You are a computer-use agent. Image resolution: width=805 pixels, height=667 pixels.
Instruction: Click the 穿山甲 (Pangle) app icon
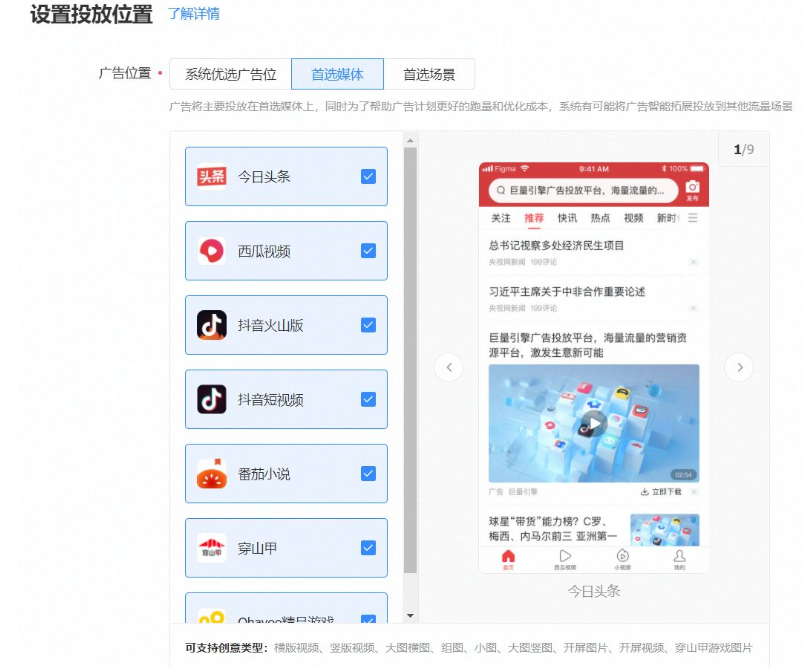coord(213,548)
